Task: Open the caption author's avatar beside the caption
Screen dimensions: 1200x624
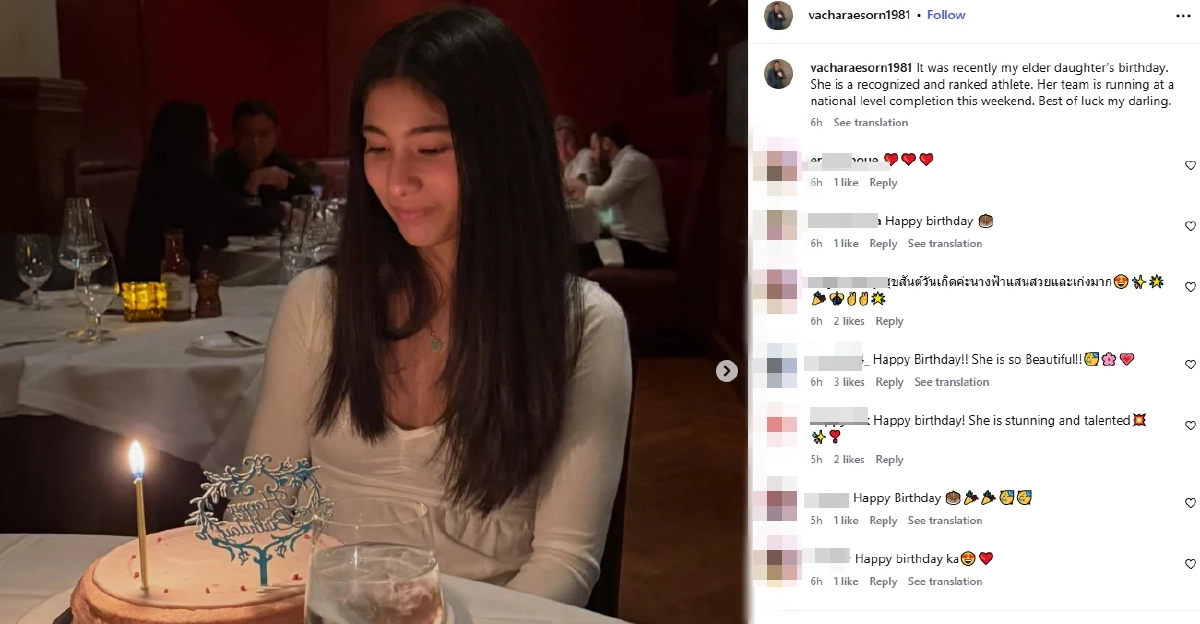Action: pos(779,74)
